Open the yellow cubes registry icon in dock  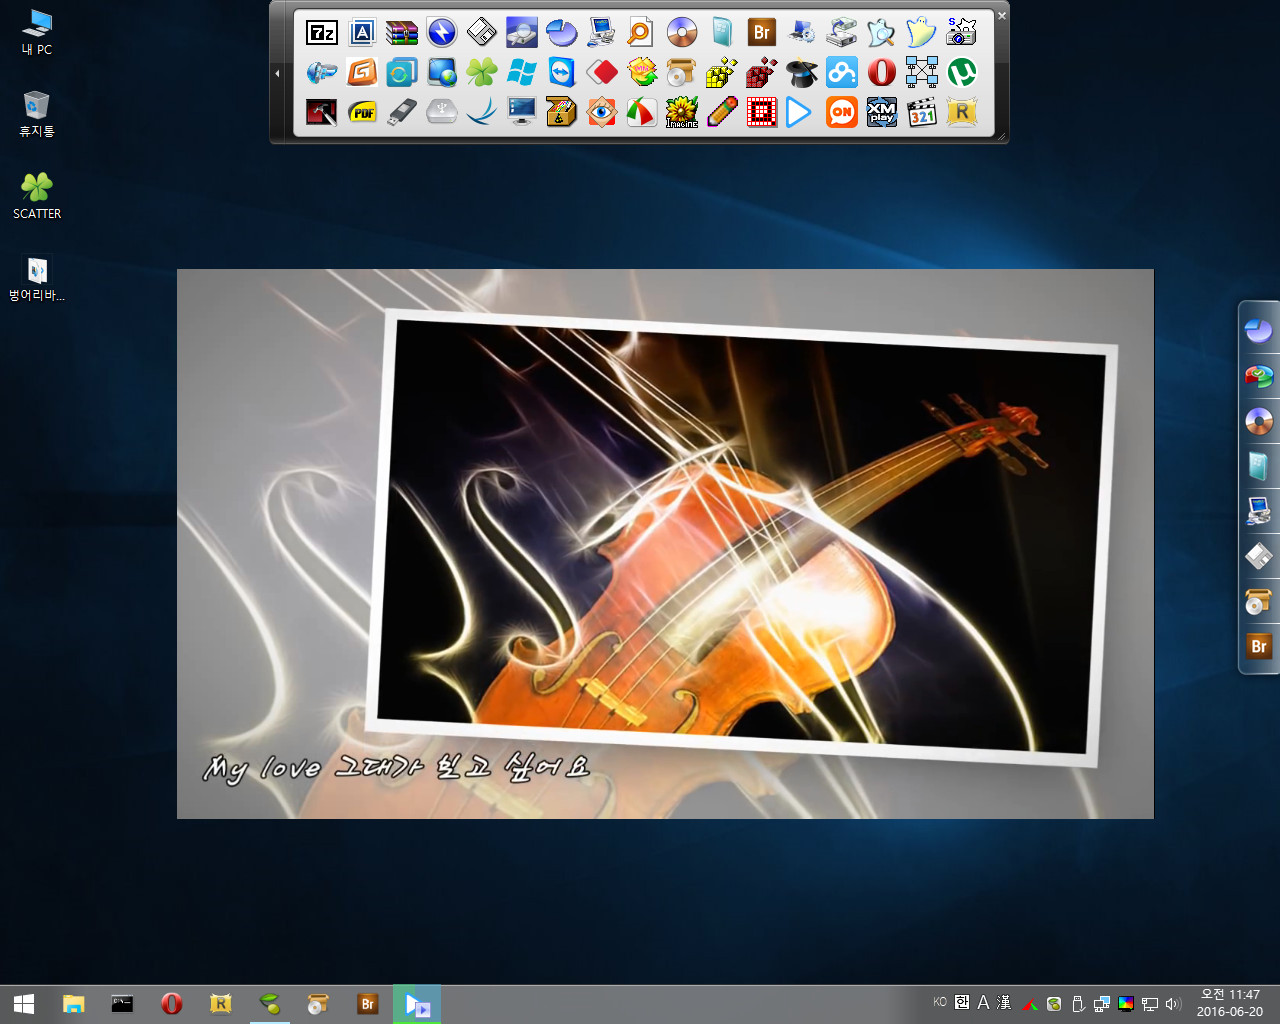click(722, 72)
